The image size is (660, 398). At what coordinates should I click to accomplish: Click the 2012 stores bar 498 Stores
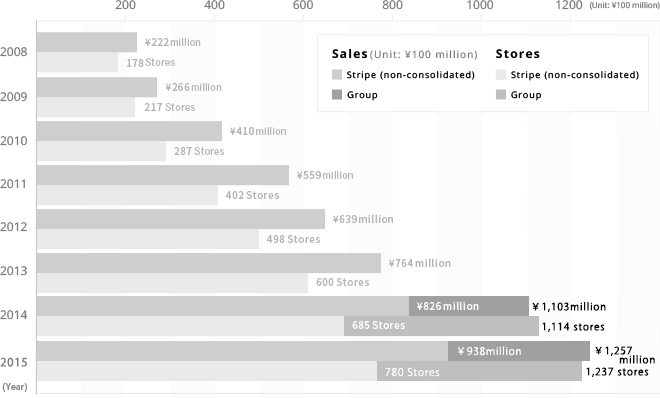148,239
